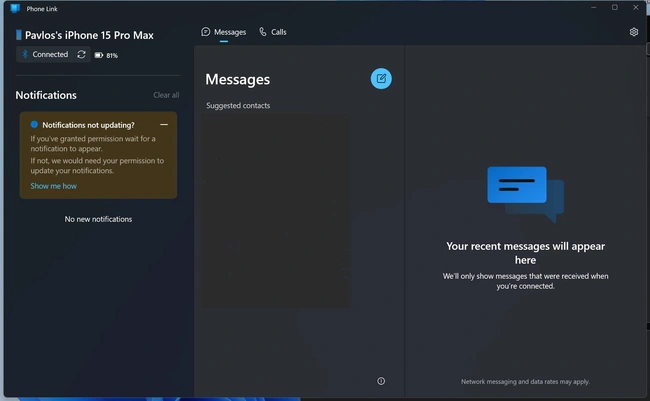Open Phone Link settings gear

(x=634, y=32)
